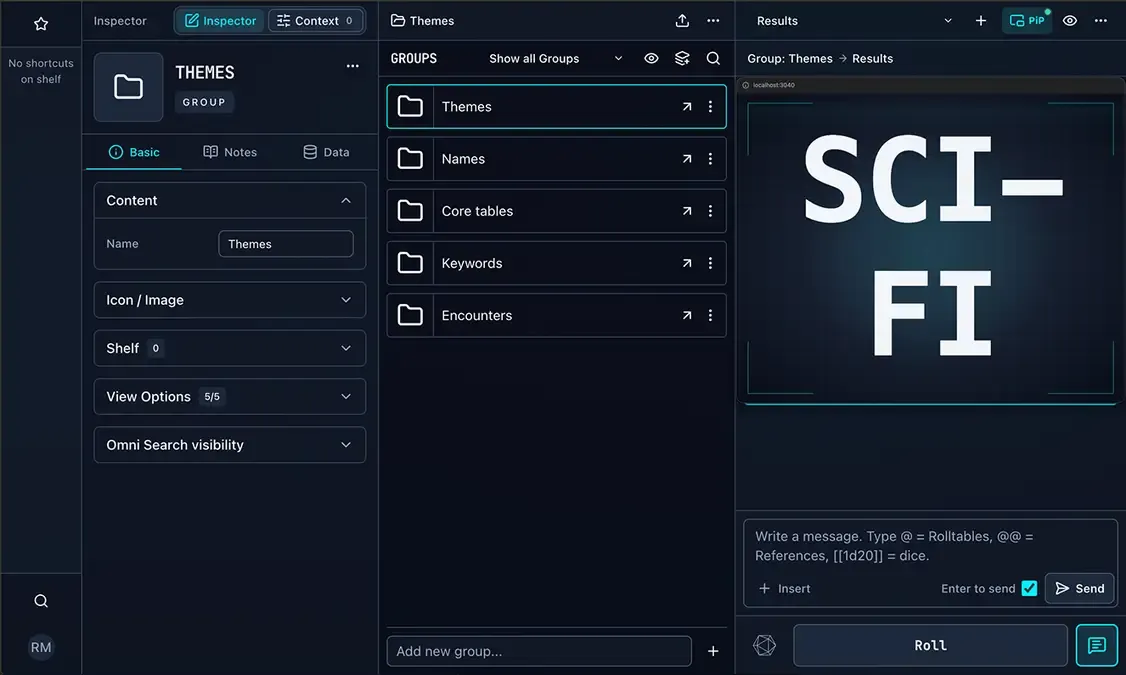This screenshot has height=675, width=1126.
Task: Expand the Icon / Image section
Action: [x=230, y=300]
